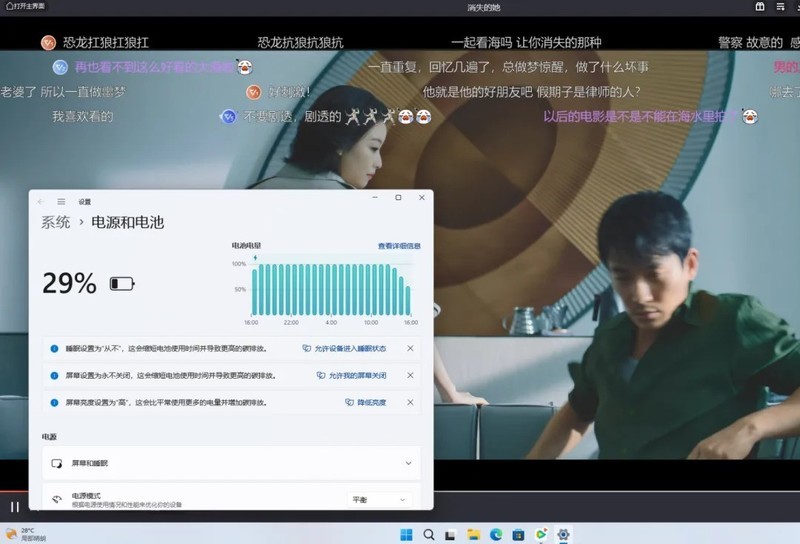Open the gift icon in player top bar

[760, 6]
